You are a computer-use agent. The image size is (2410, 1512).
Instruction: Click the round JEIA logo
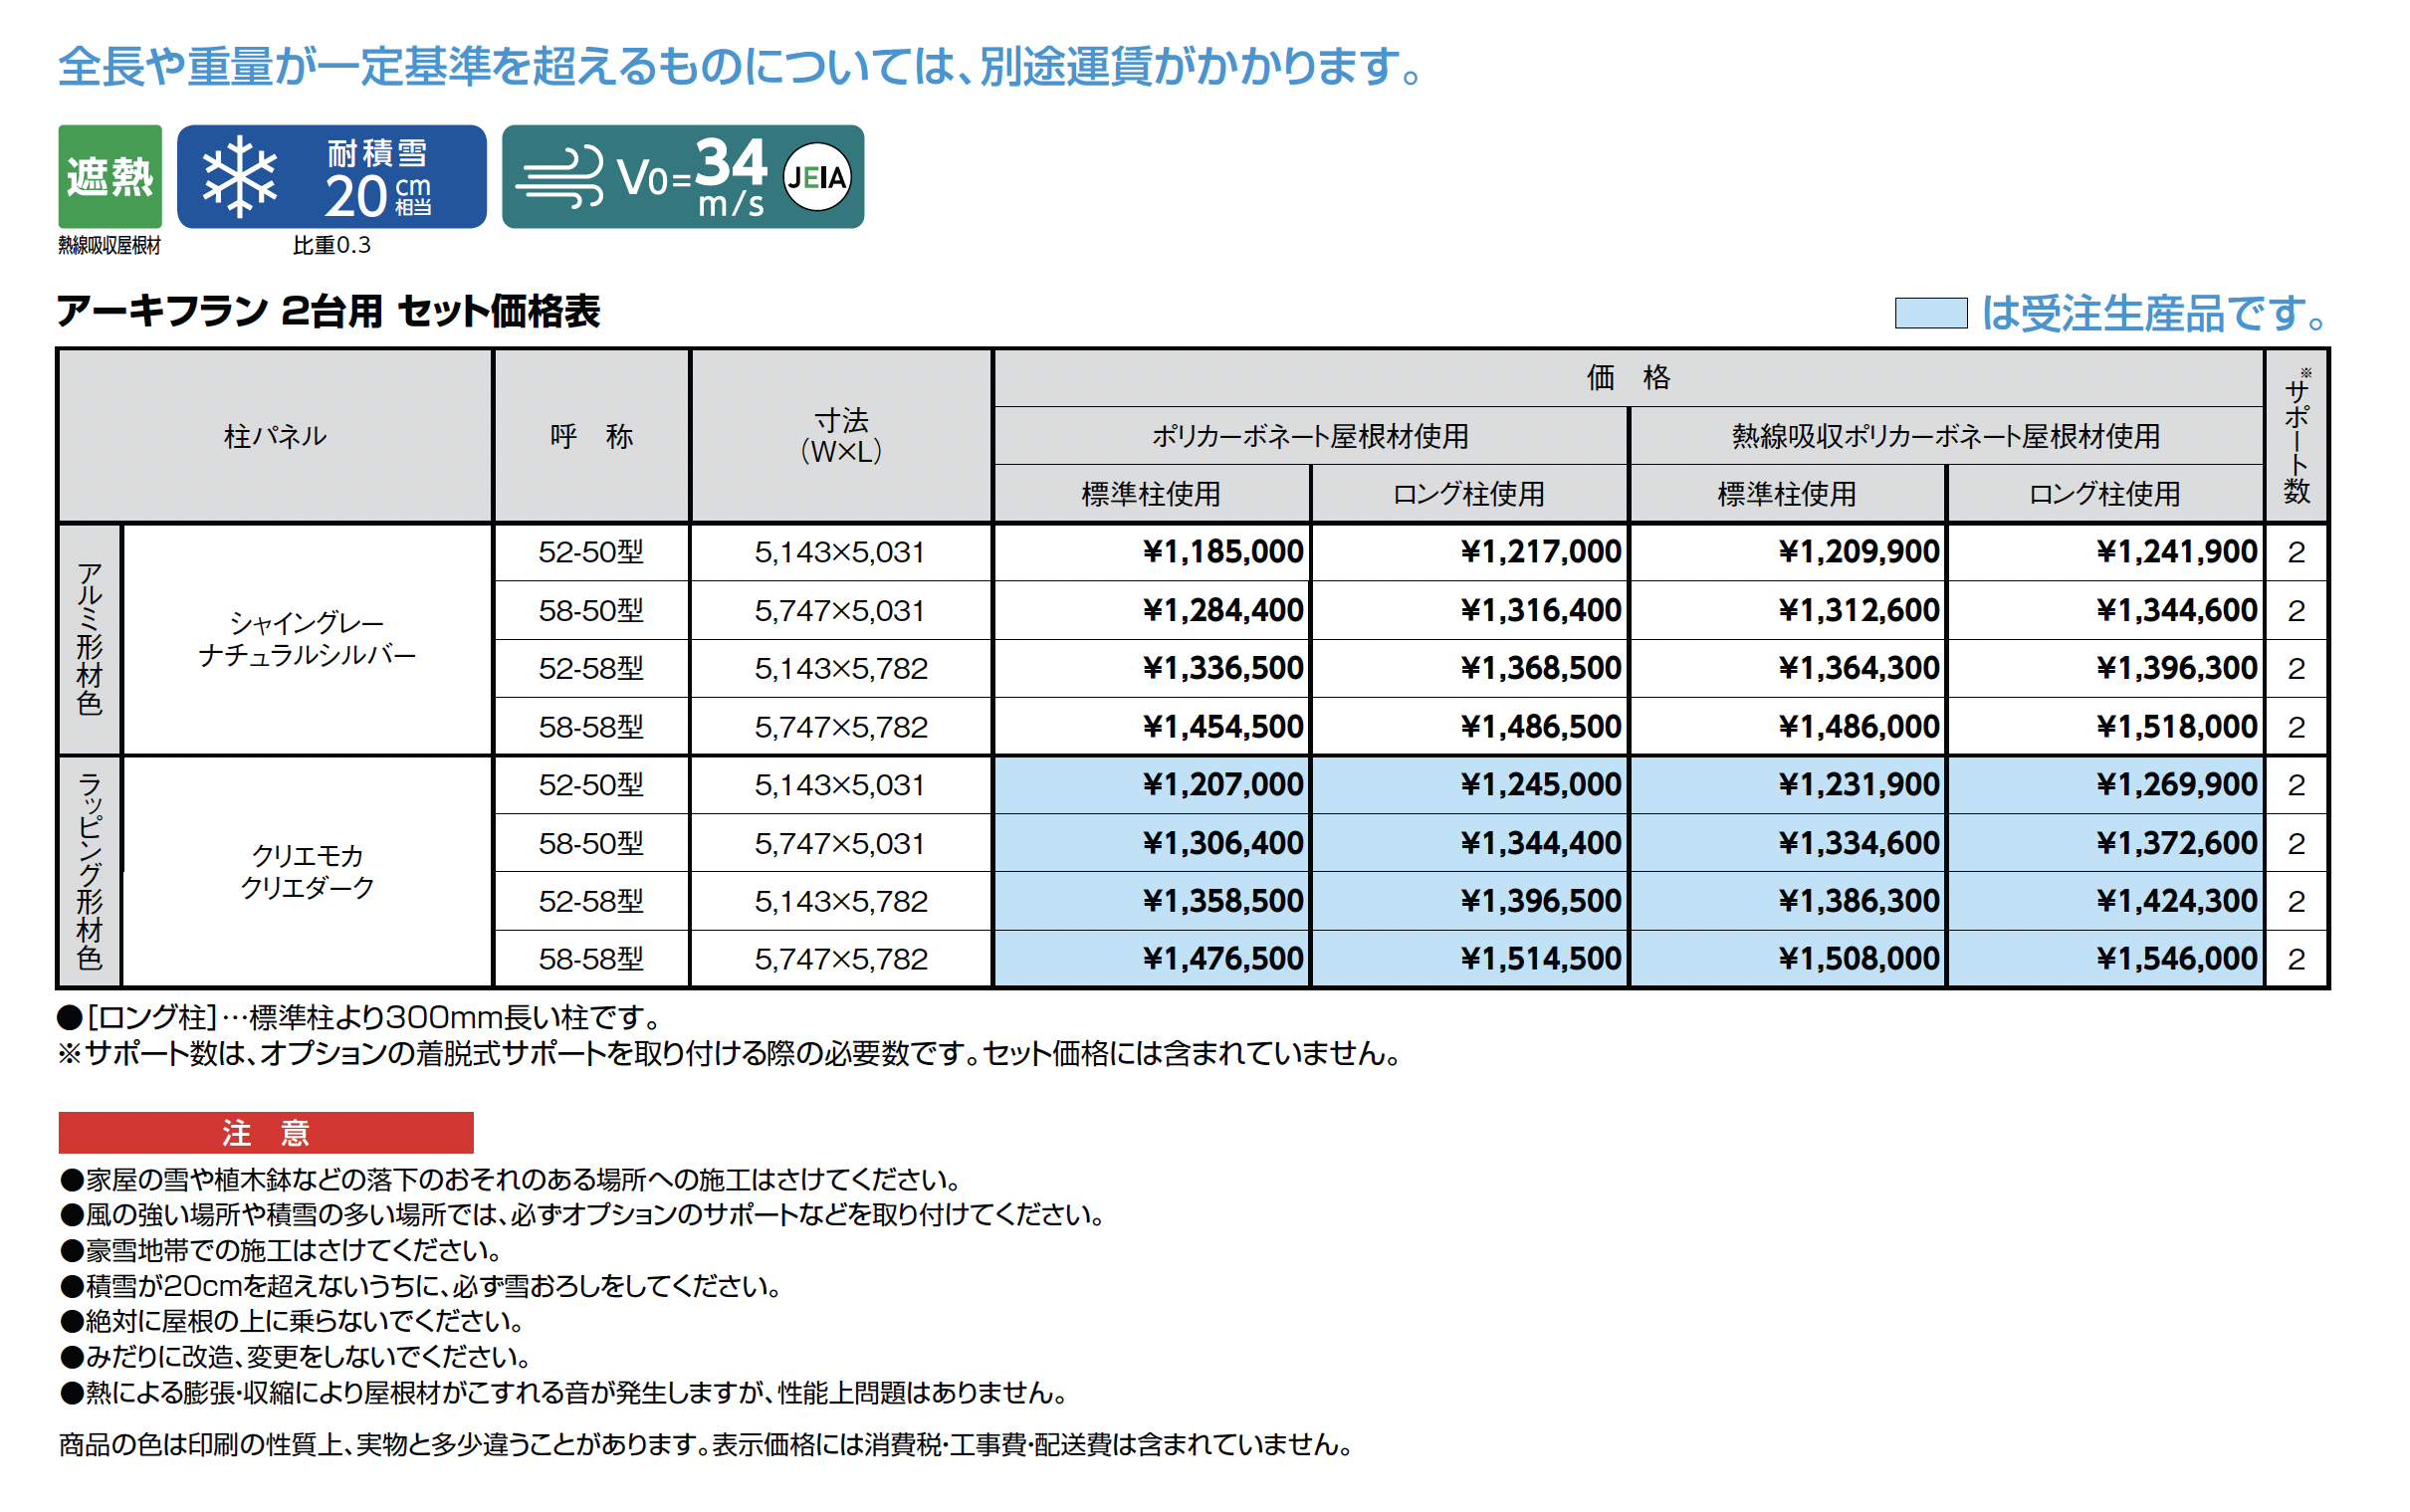click(x=816, y=177)
